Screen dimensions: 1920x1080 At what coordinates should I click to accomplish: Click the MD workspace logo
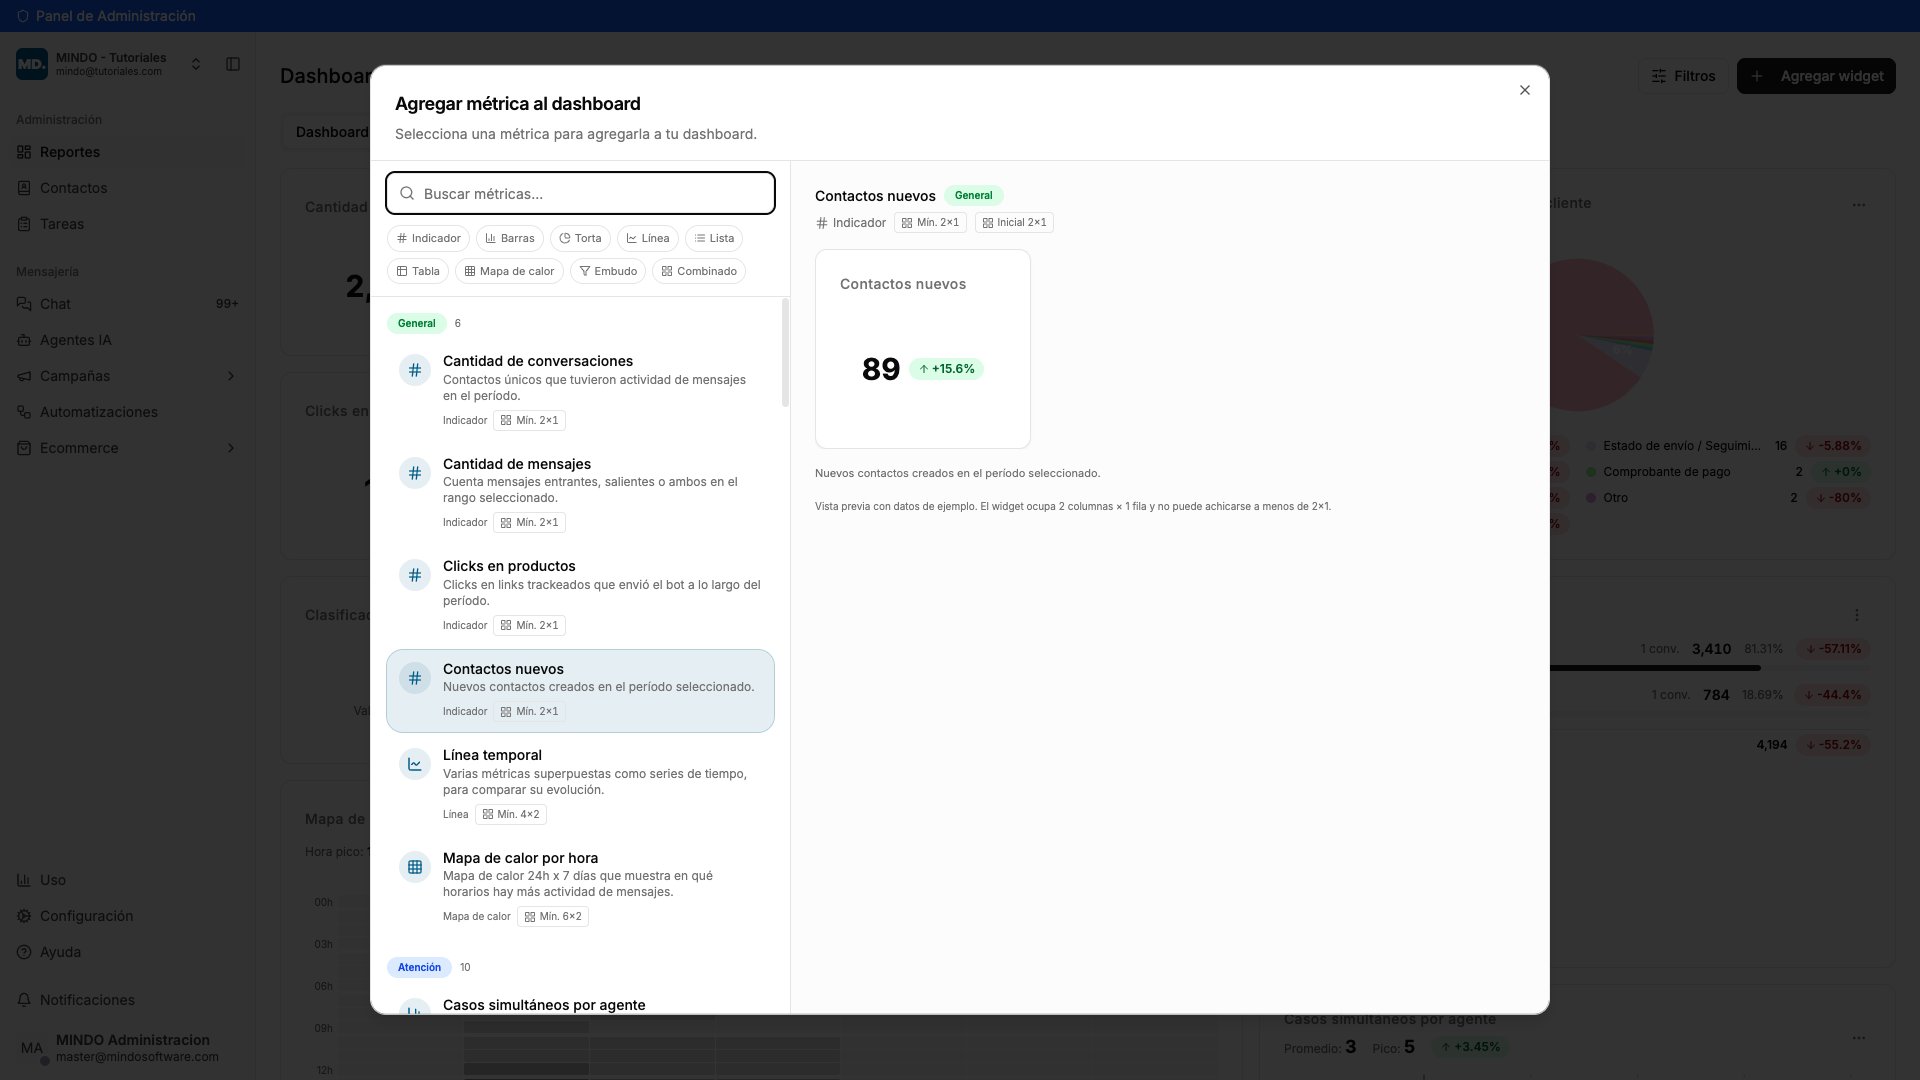pos(32,64)
